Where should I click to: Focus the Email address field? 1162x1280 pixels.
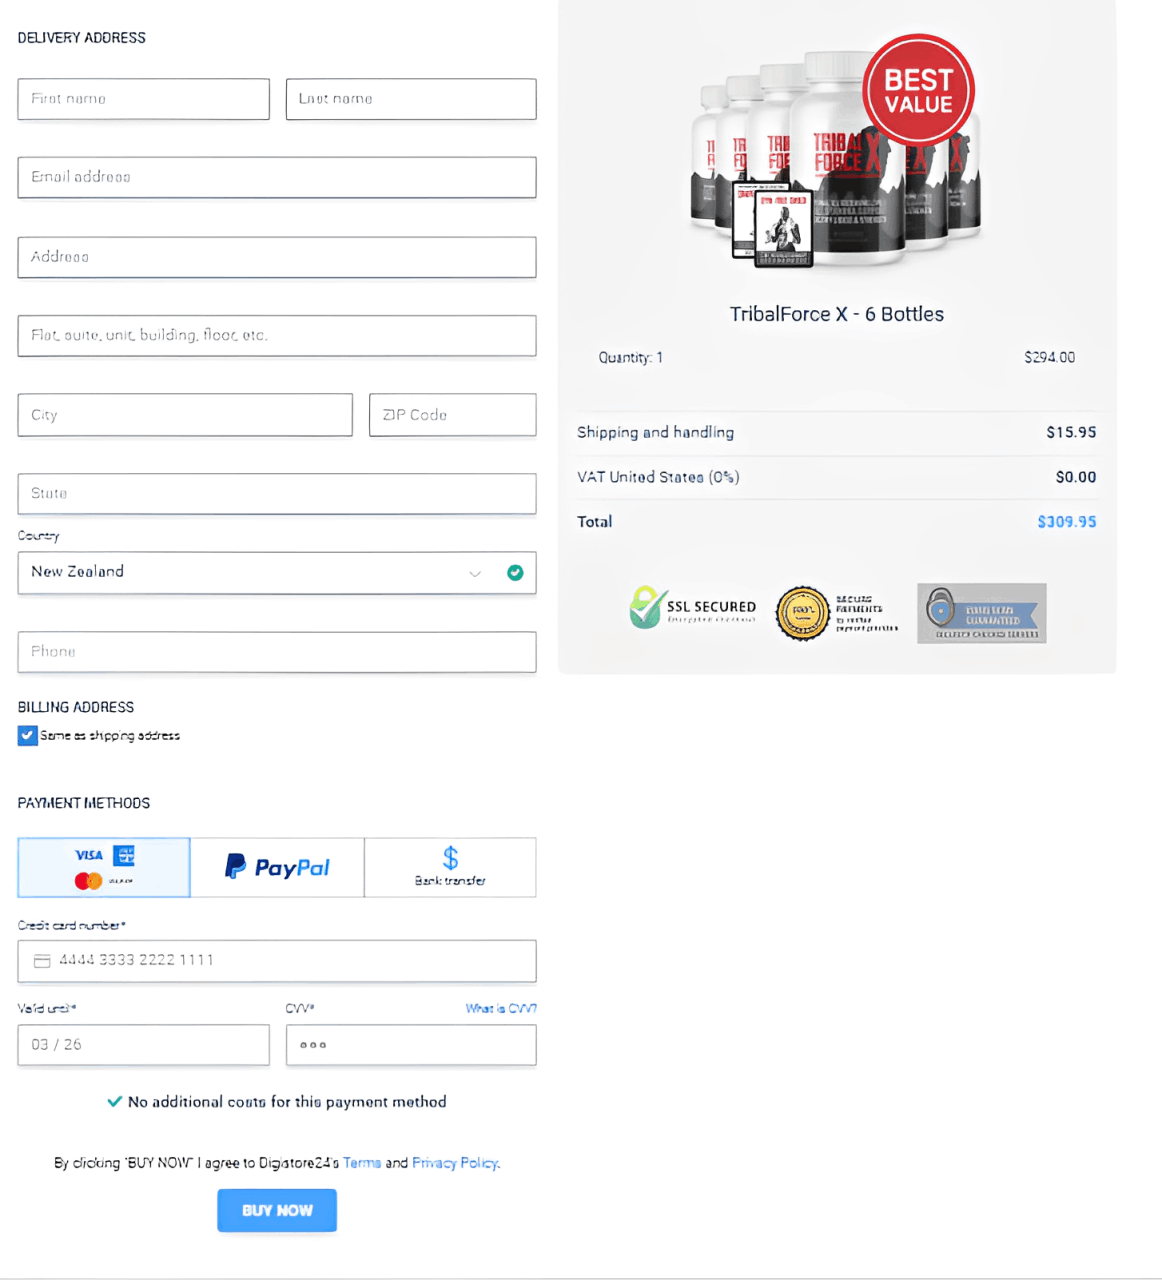(x=277, y=177)
